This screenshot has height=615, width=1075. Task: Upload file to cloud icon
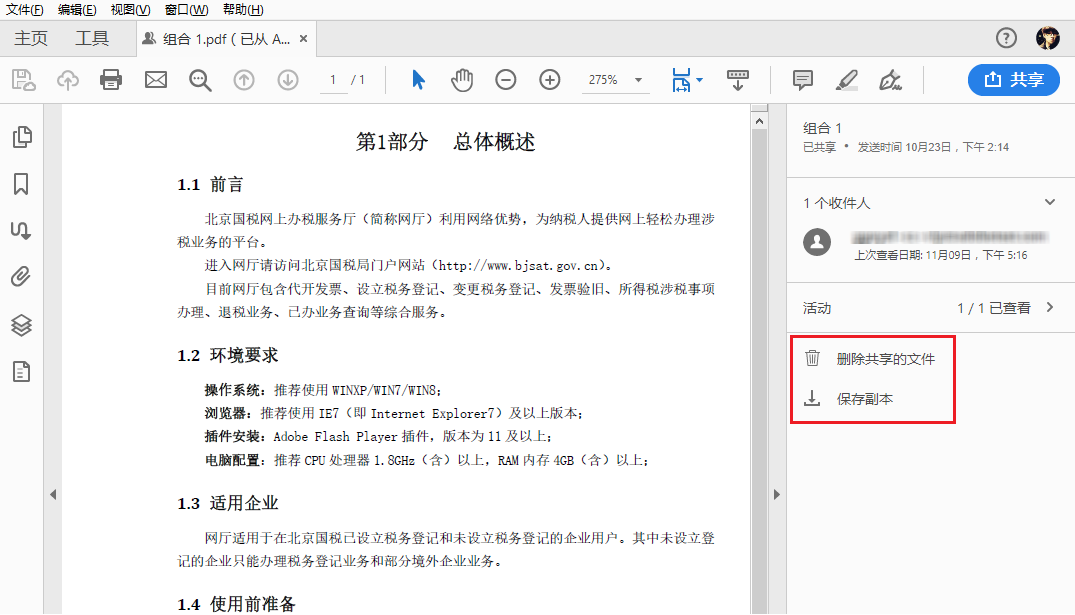click(67, 80)
